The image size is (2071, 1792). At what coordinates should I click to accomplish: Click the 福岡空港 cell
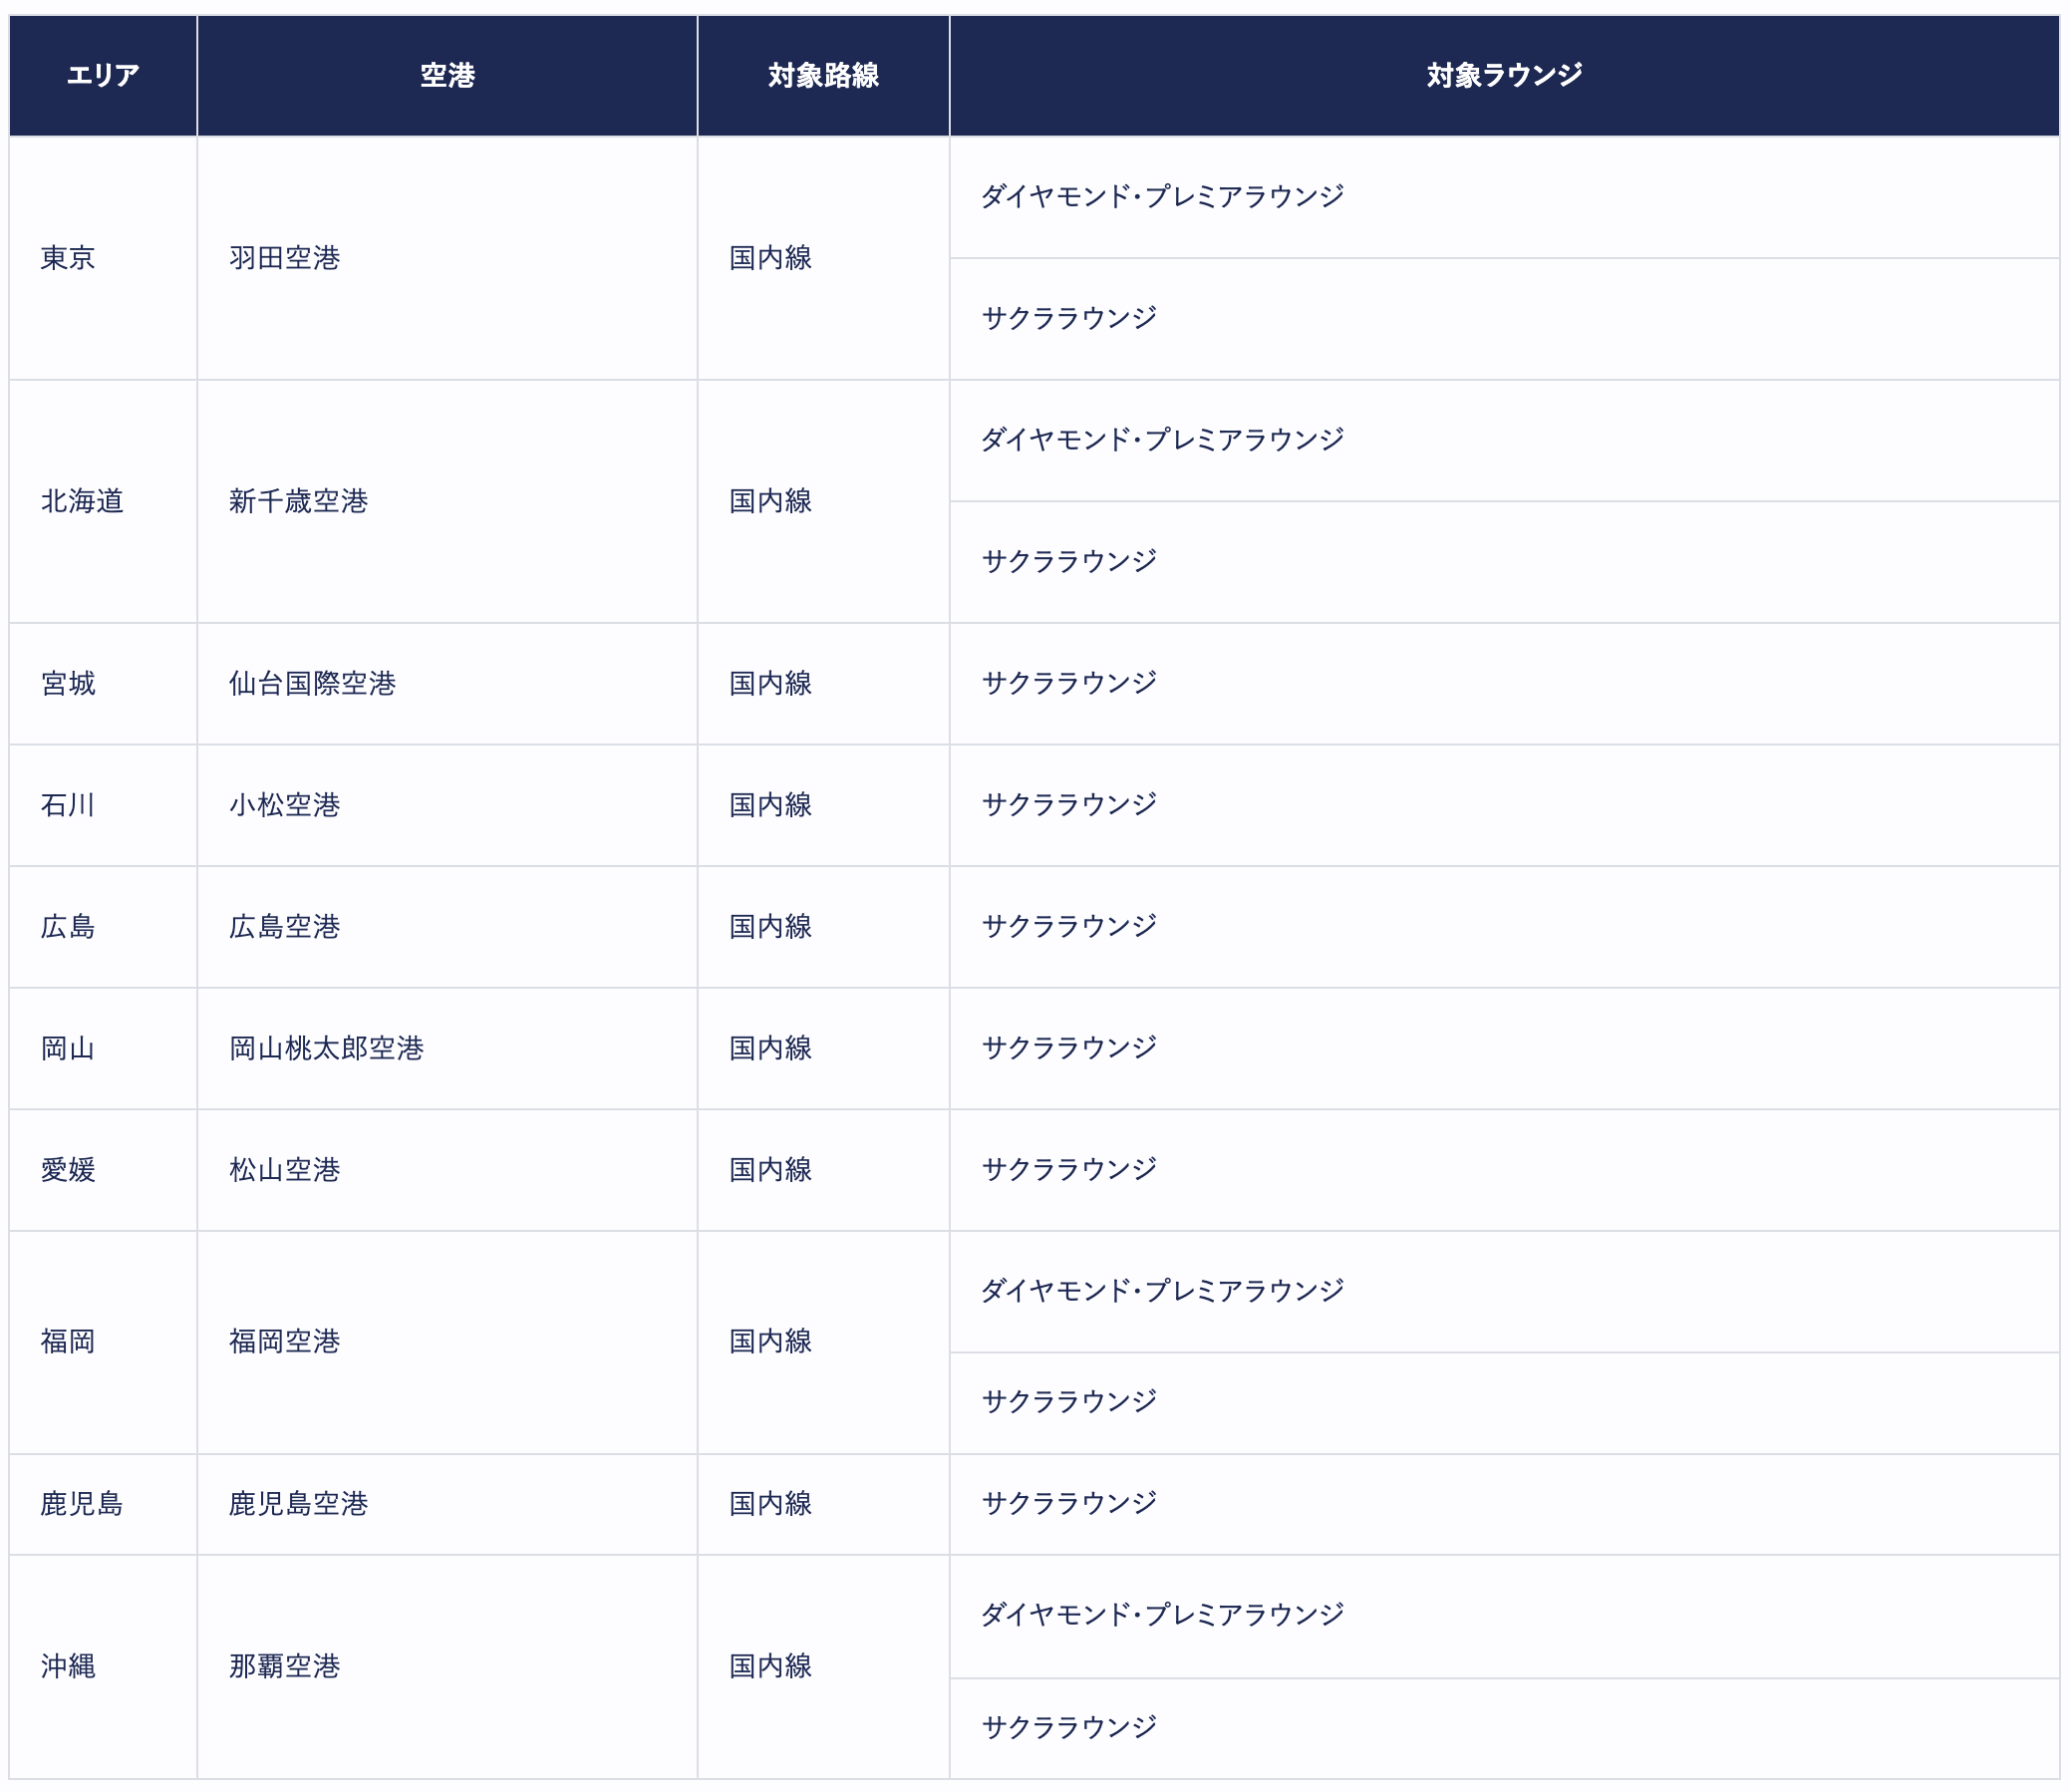point(285,1342)
